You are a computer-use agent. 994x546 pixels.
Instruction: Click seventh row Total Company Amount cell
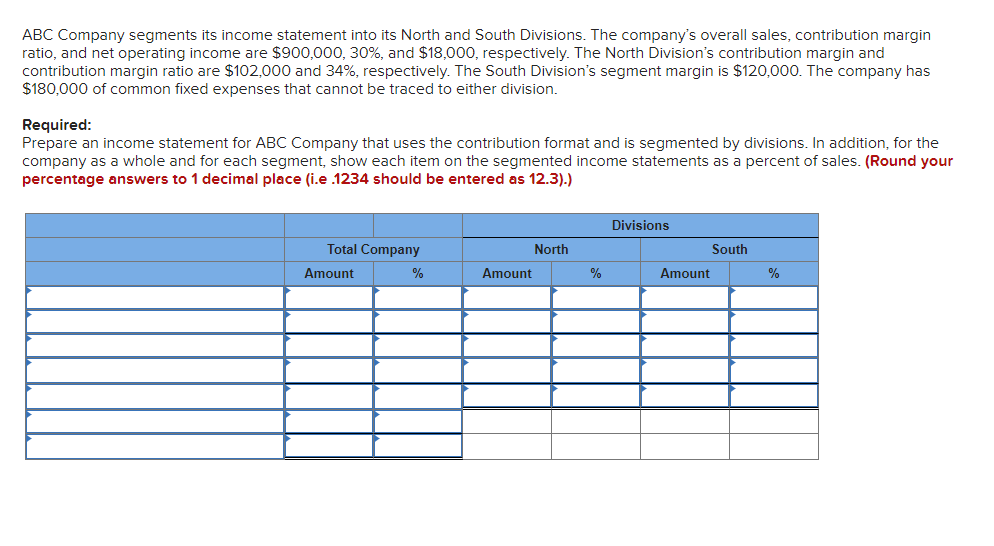[329, 446]
